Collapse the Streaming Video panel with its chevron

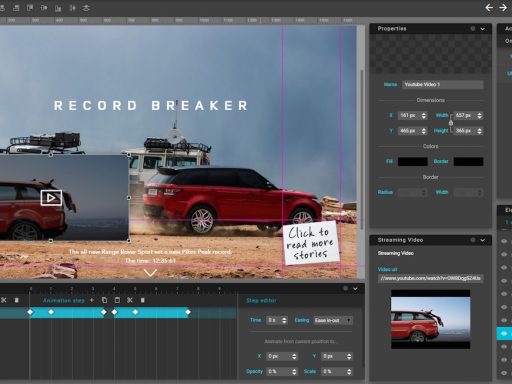coord(483,240)
